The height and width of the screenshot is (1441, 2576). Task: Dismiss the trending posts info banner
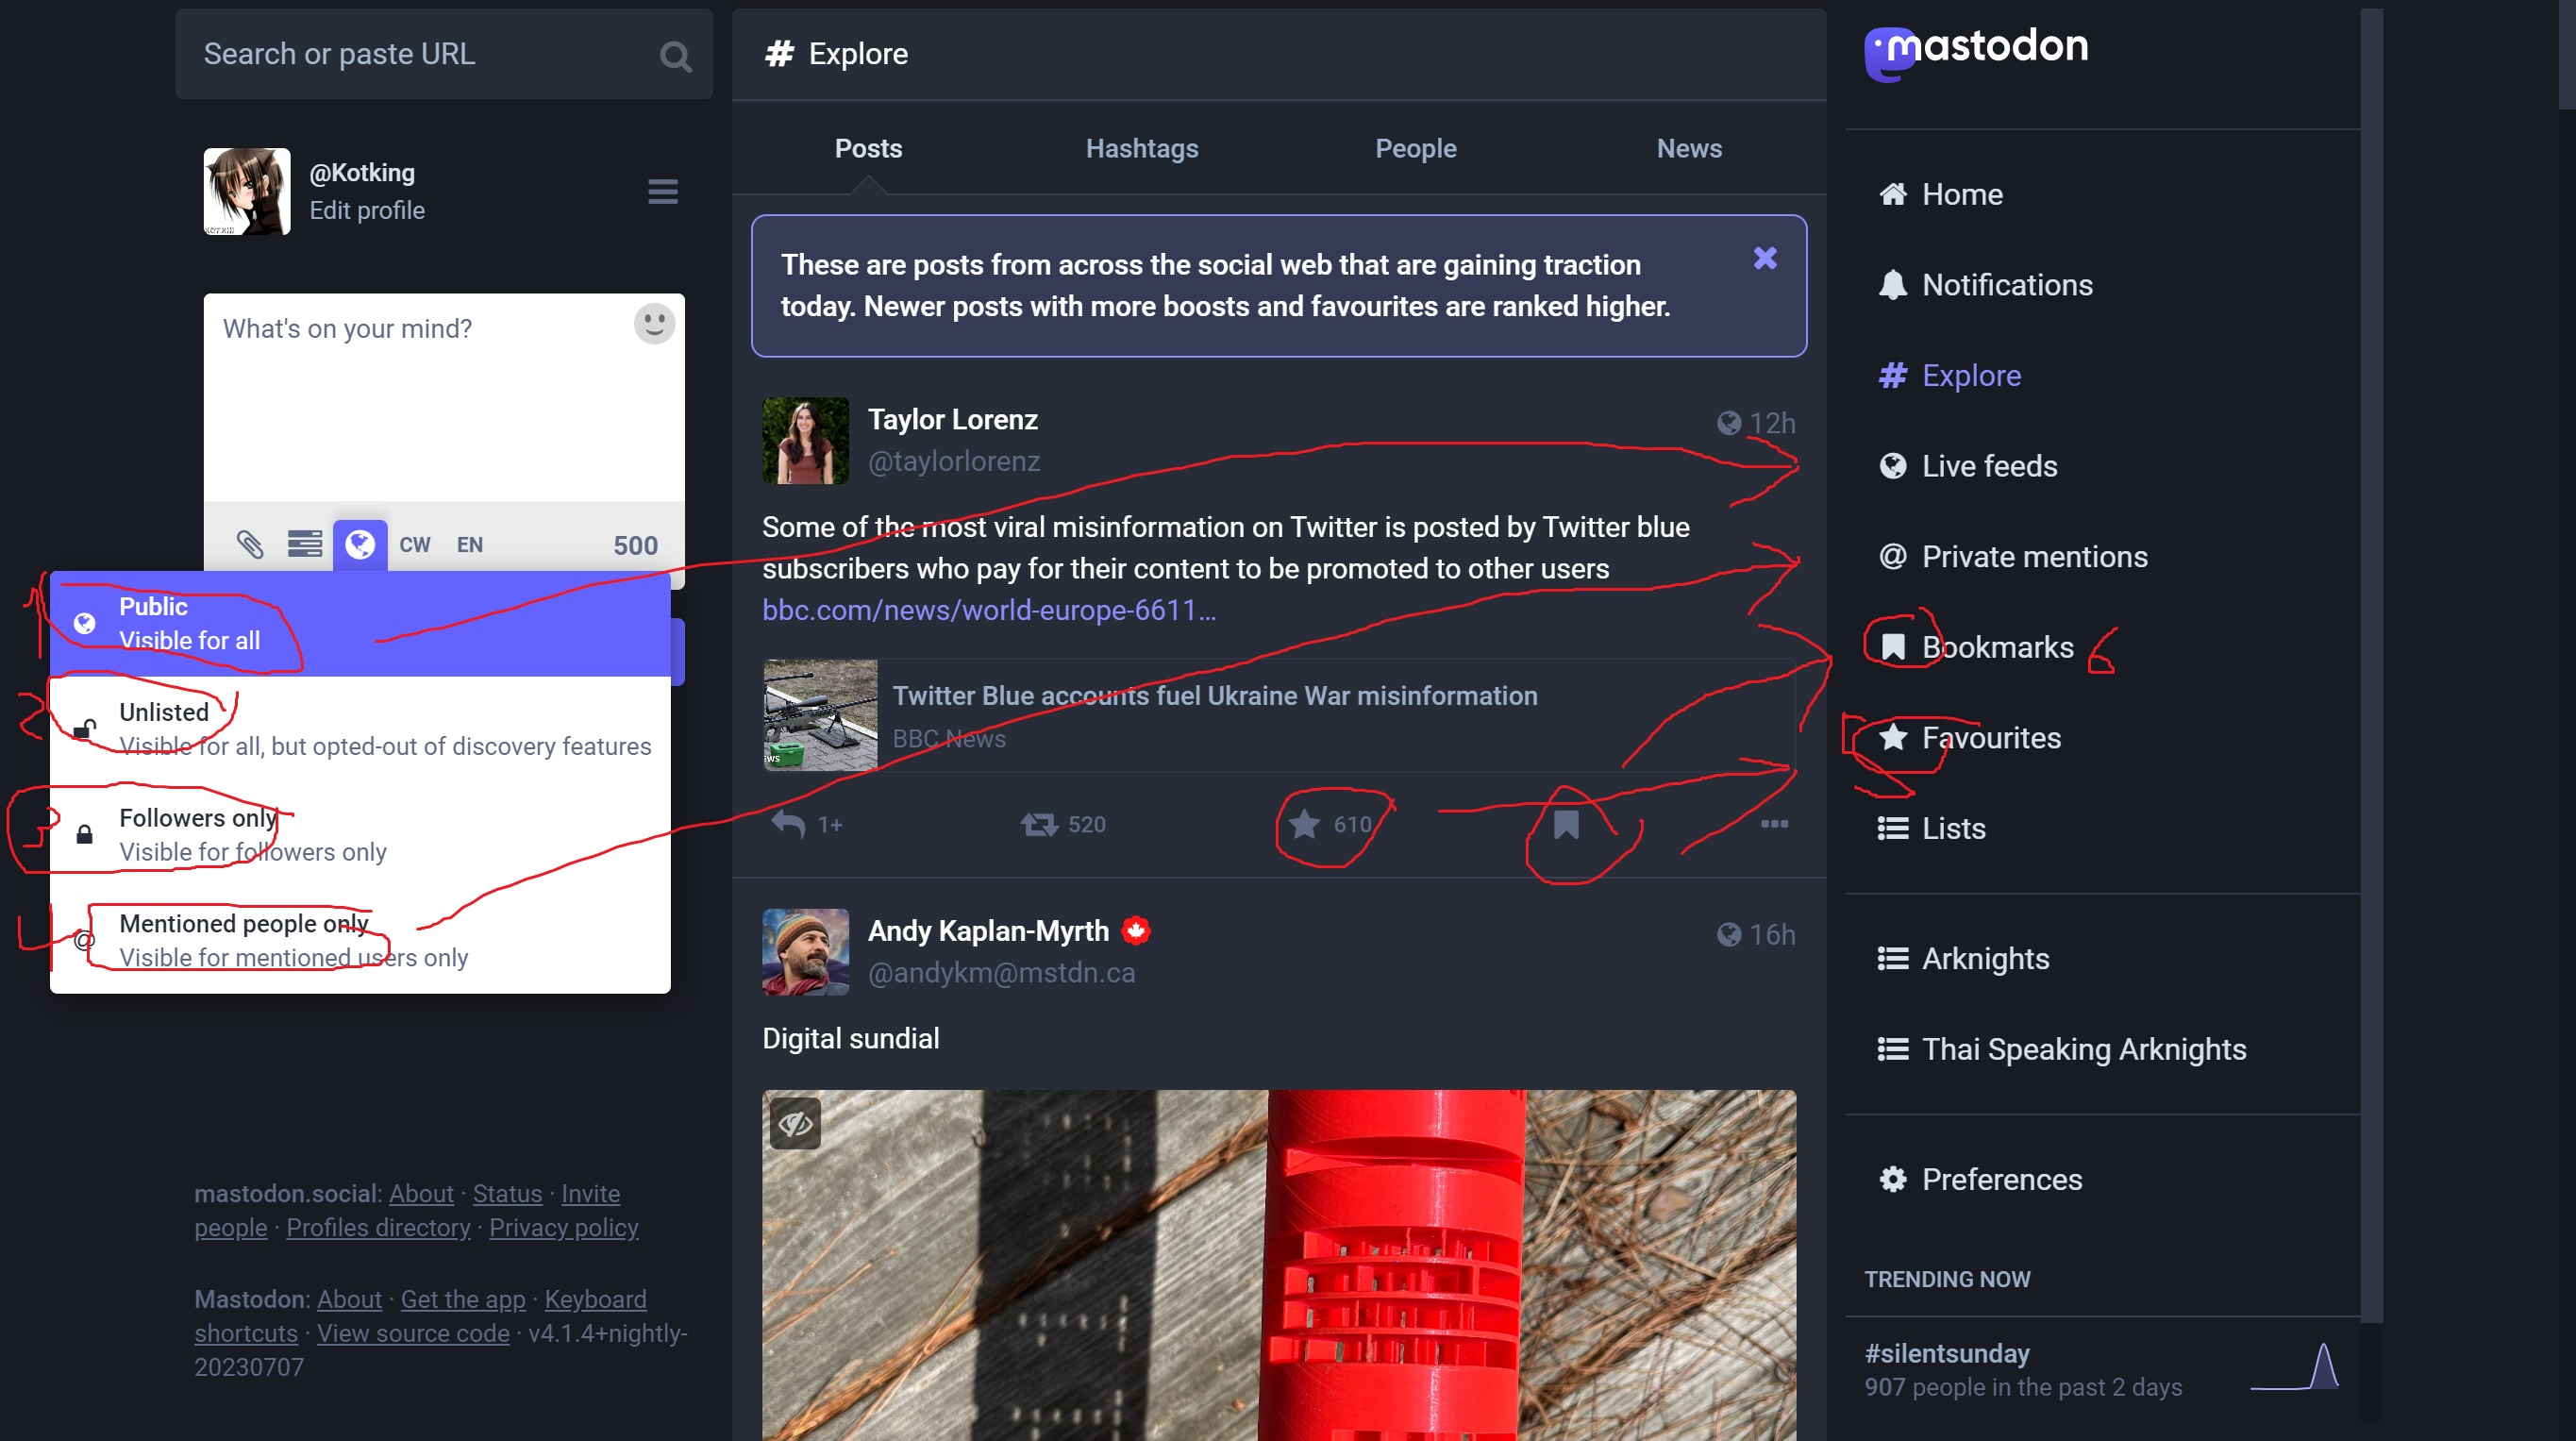coord(1765,259)
